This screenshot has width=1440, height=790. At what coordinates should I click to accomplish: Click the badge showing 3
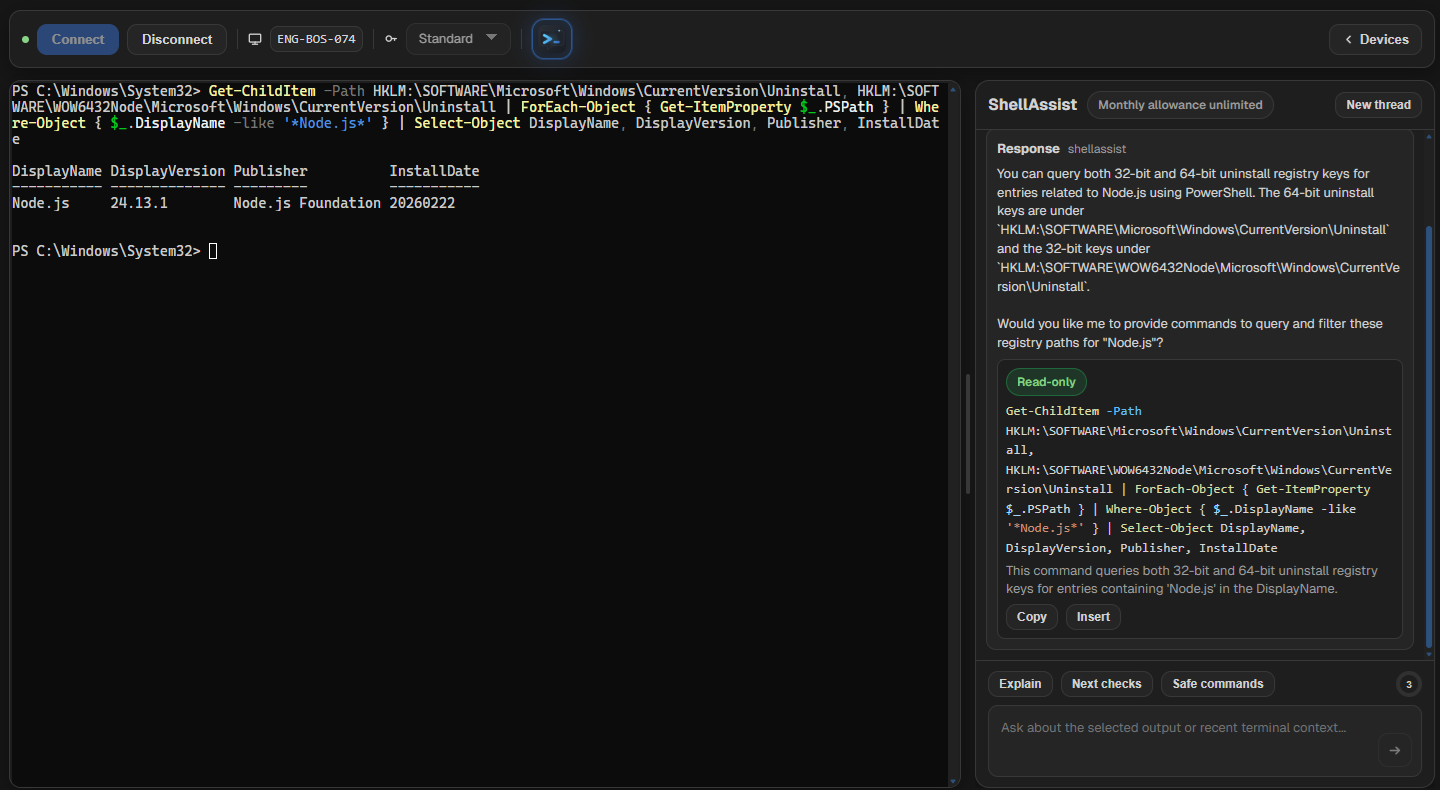[1409, 684]
